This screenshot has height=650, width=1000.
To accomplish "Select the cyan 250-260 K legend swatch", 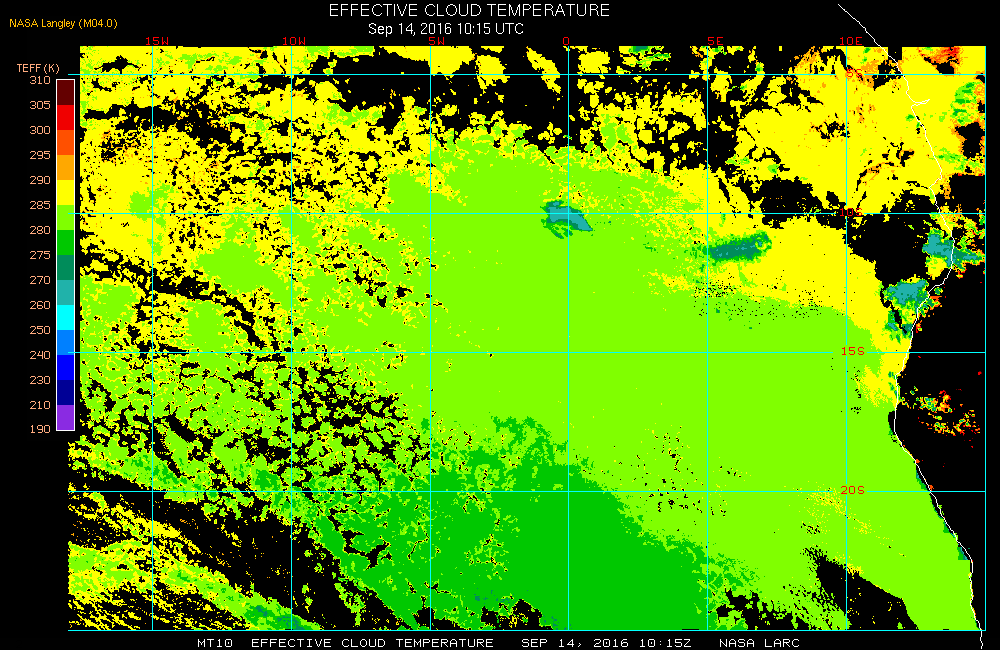I will (x=66, y=317).
